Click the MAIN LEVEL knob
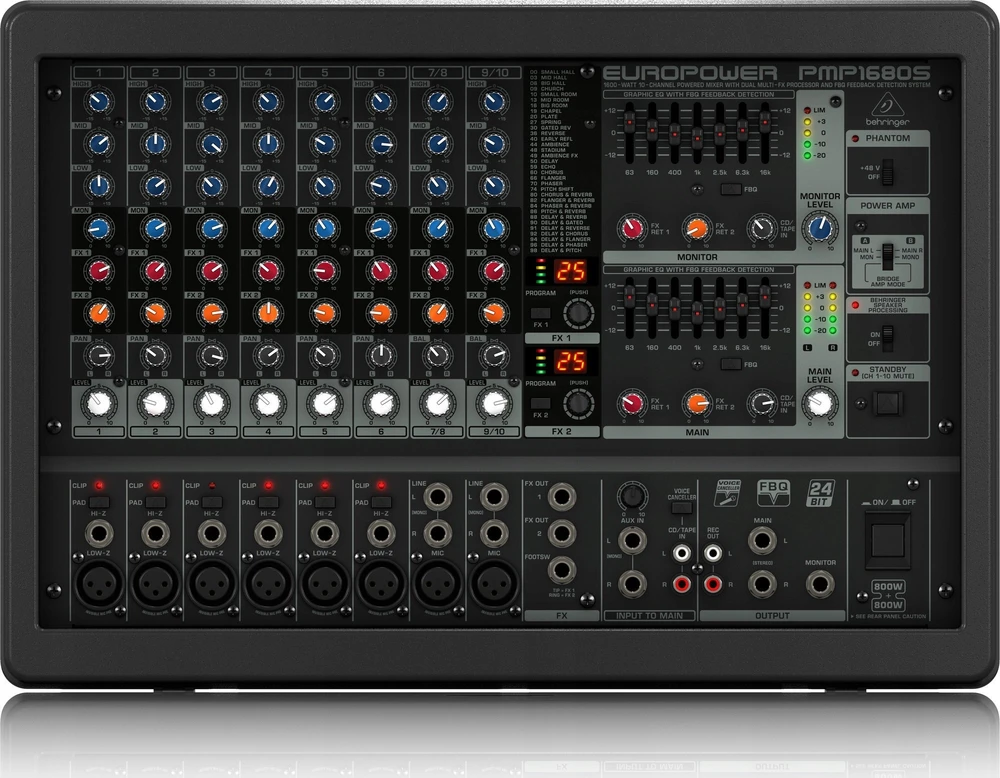Screen dimensions: 1000x778 (820, 403)
